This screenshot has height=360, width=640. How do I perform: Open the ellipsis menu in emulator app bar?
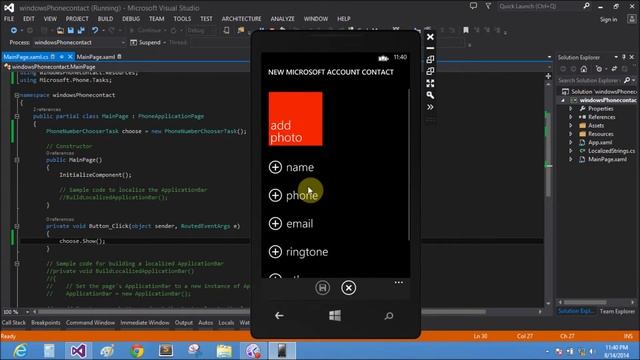pyautogui.click(x=399, y=282)
